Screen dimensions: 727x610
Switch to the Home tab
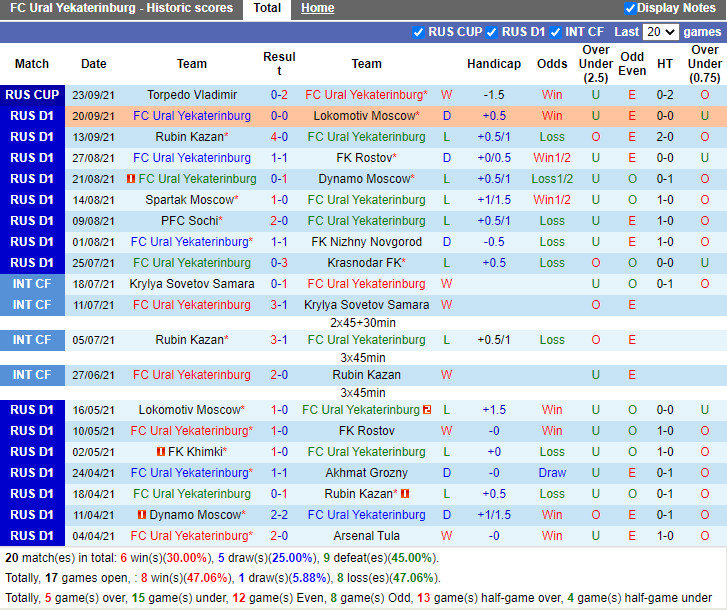(x=318, y=8)
